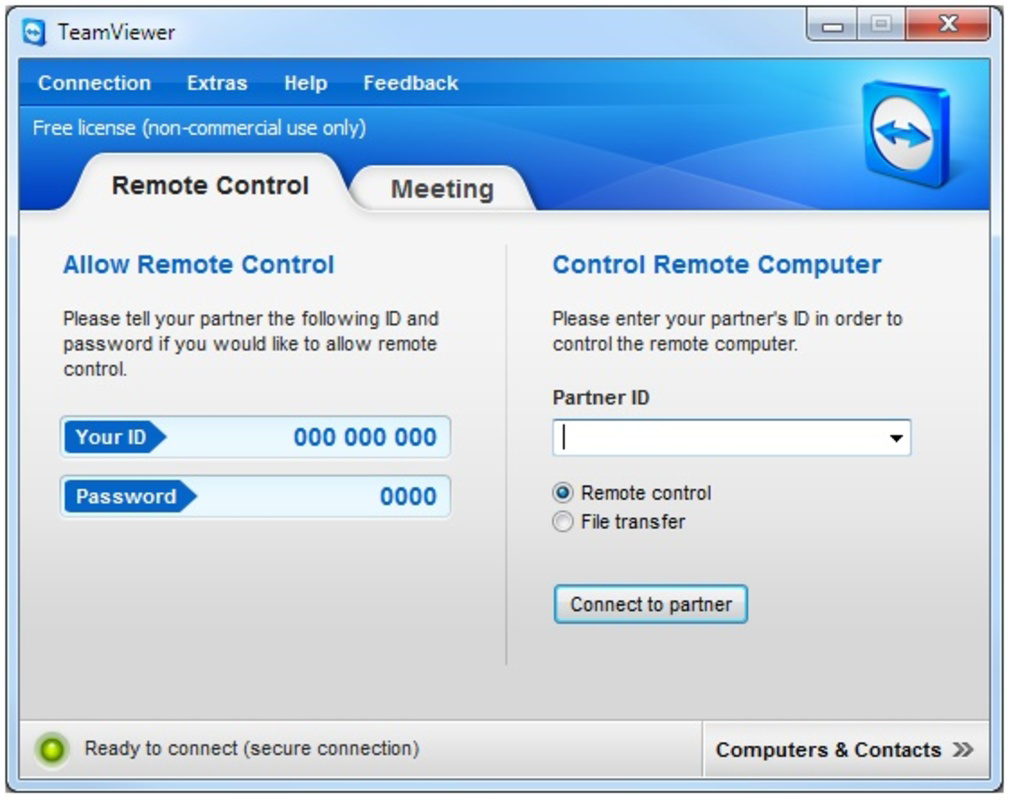Open the Feedback menu

[x=410, y=84]
